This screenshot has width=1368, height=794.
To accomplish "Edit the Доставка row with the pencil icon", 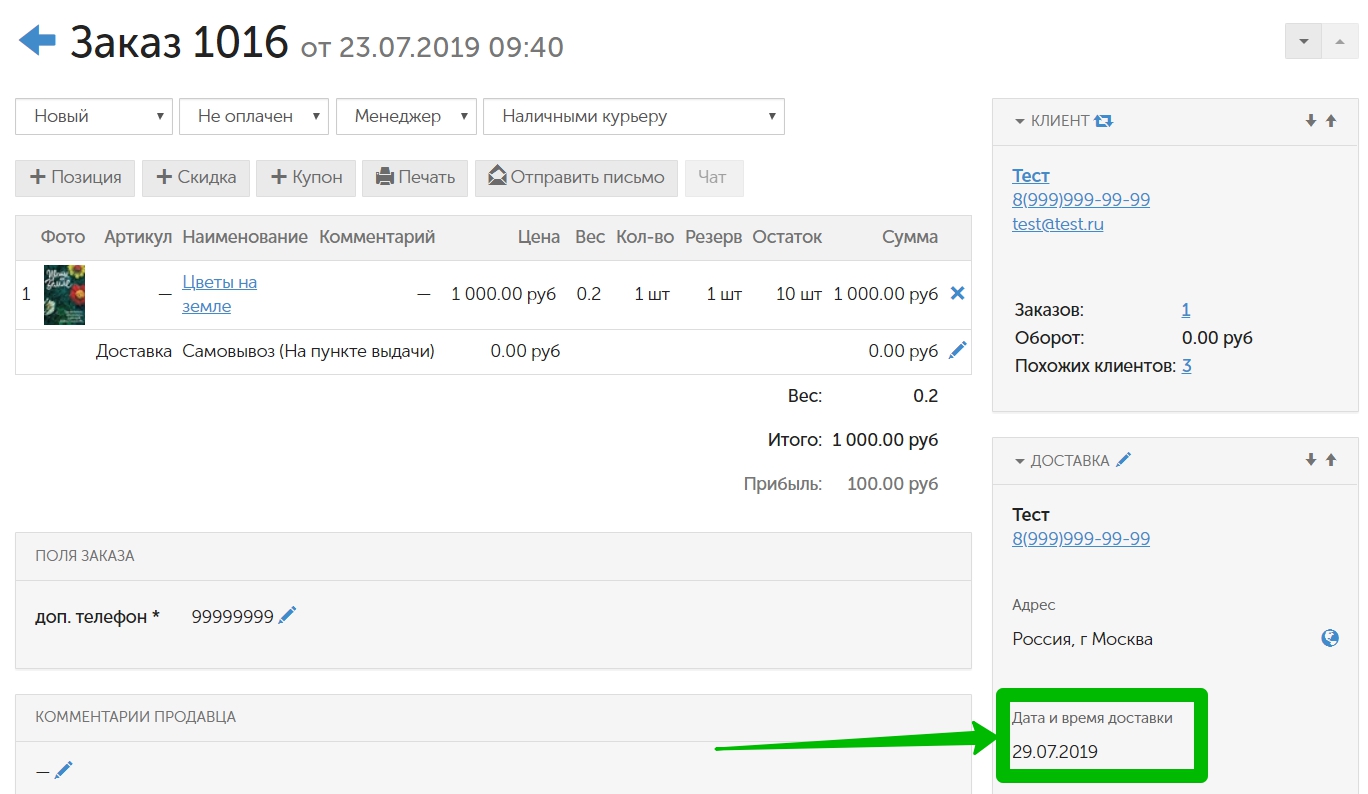I will [x=957, y=351].
